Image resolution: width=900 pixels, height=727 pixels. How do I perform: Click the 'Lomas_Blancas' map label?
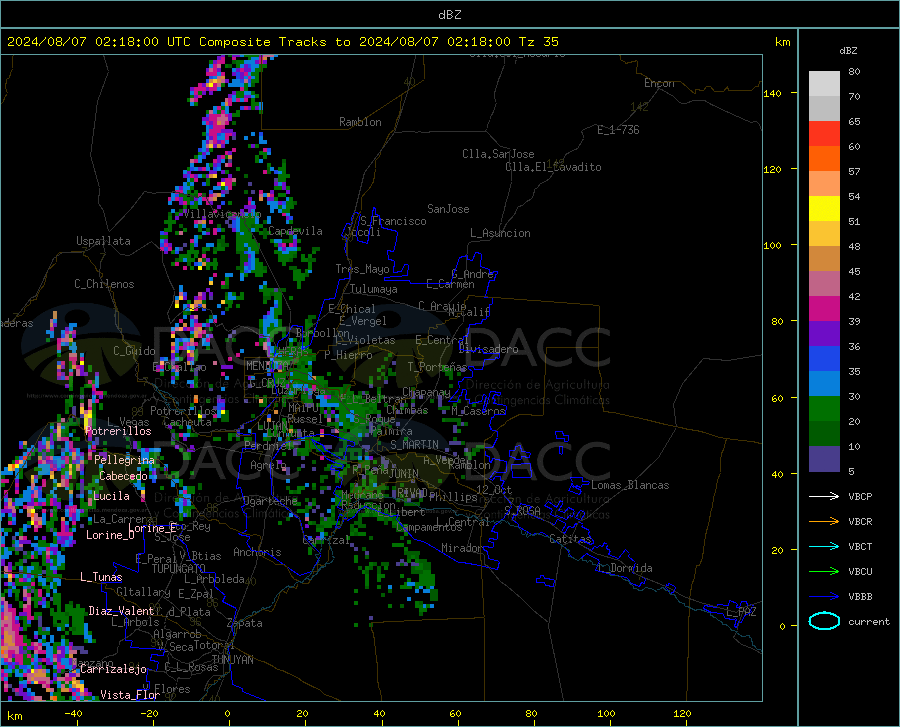tap(630, 485)
